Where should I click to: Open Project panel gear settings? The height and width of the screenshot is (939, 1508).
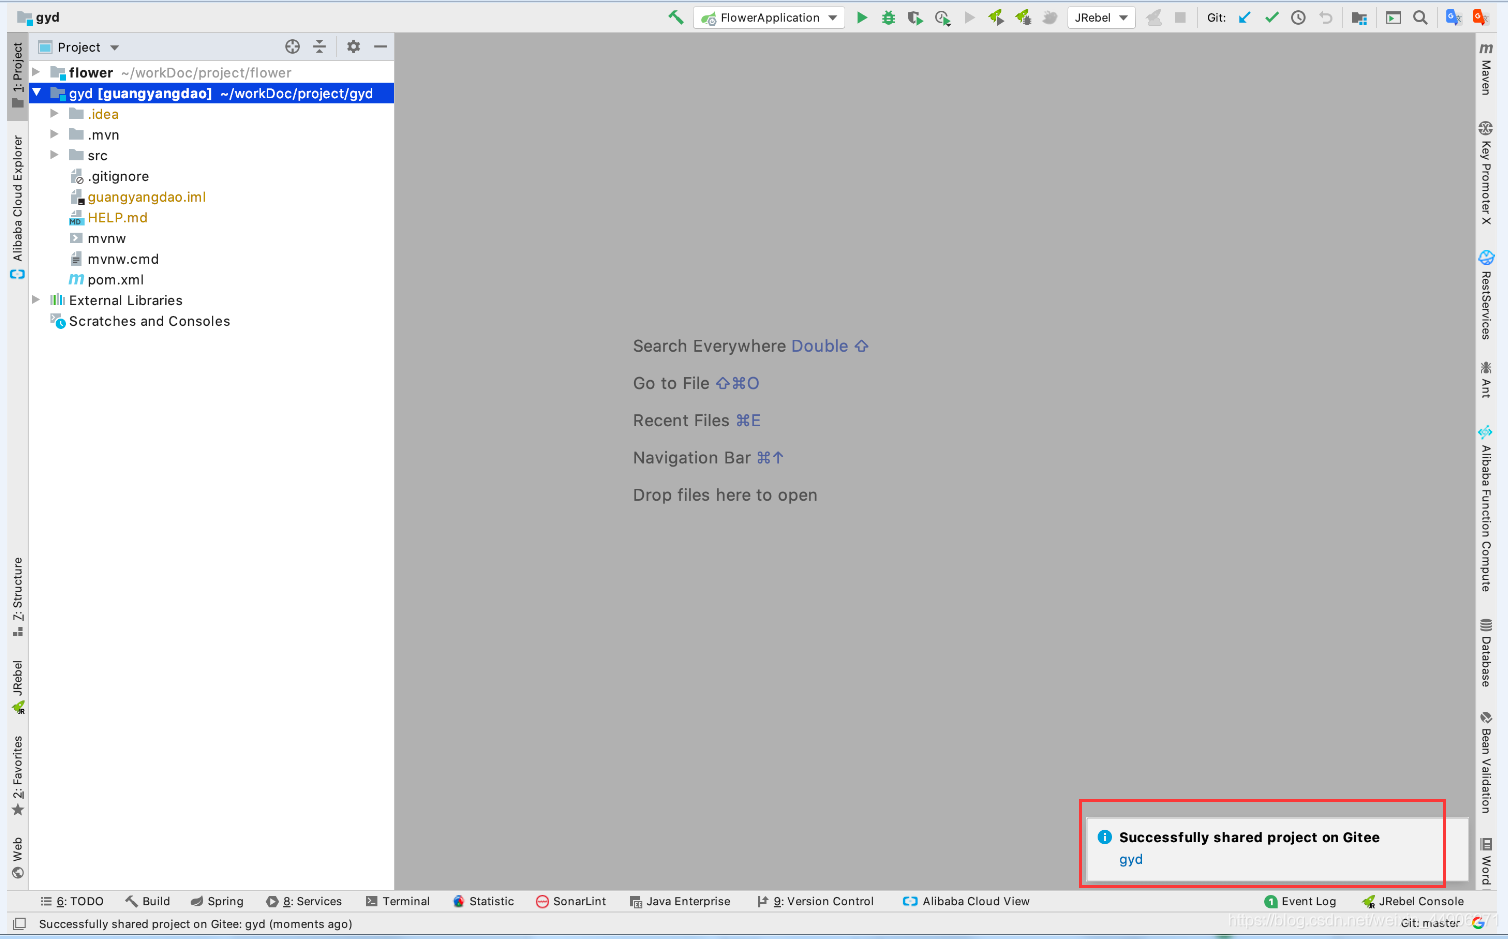353,46
